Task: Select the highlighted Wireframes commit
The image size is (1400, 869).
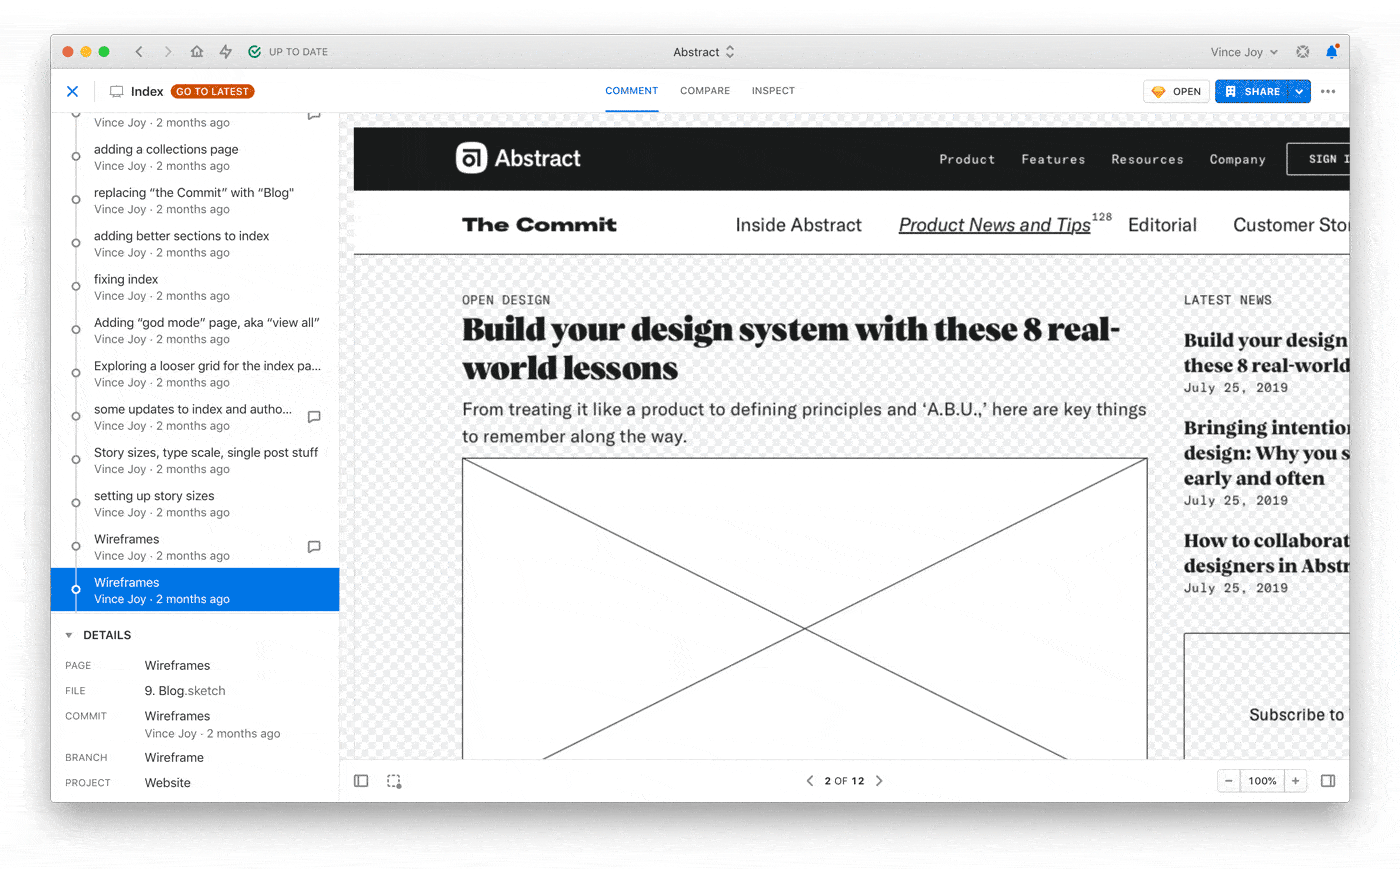Action: point(195,590)
